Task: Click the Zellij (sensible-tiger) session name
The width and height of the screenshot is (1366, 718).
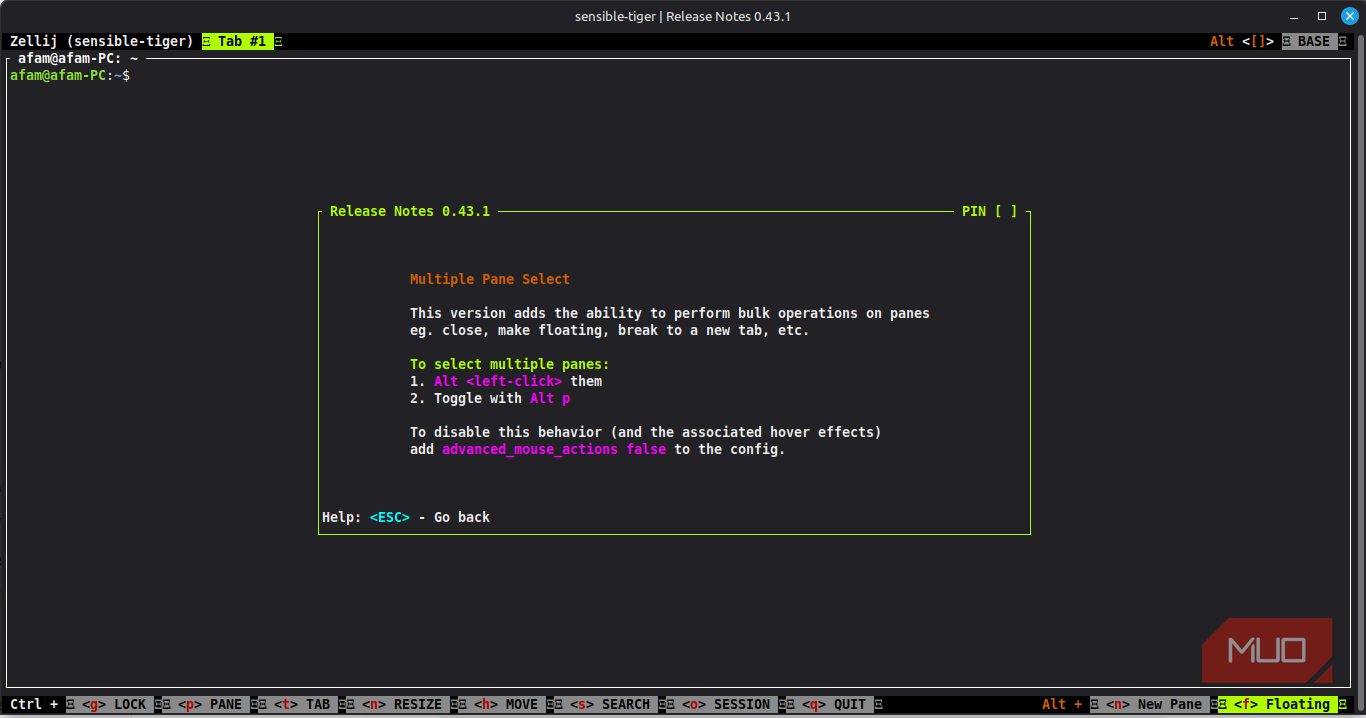Action: pos(102,41)
